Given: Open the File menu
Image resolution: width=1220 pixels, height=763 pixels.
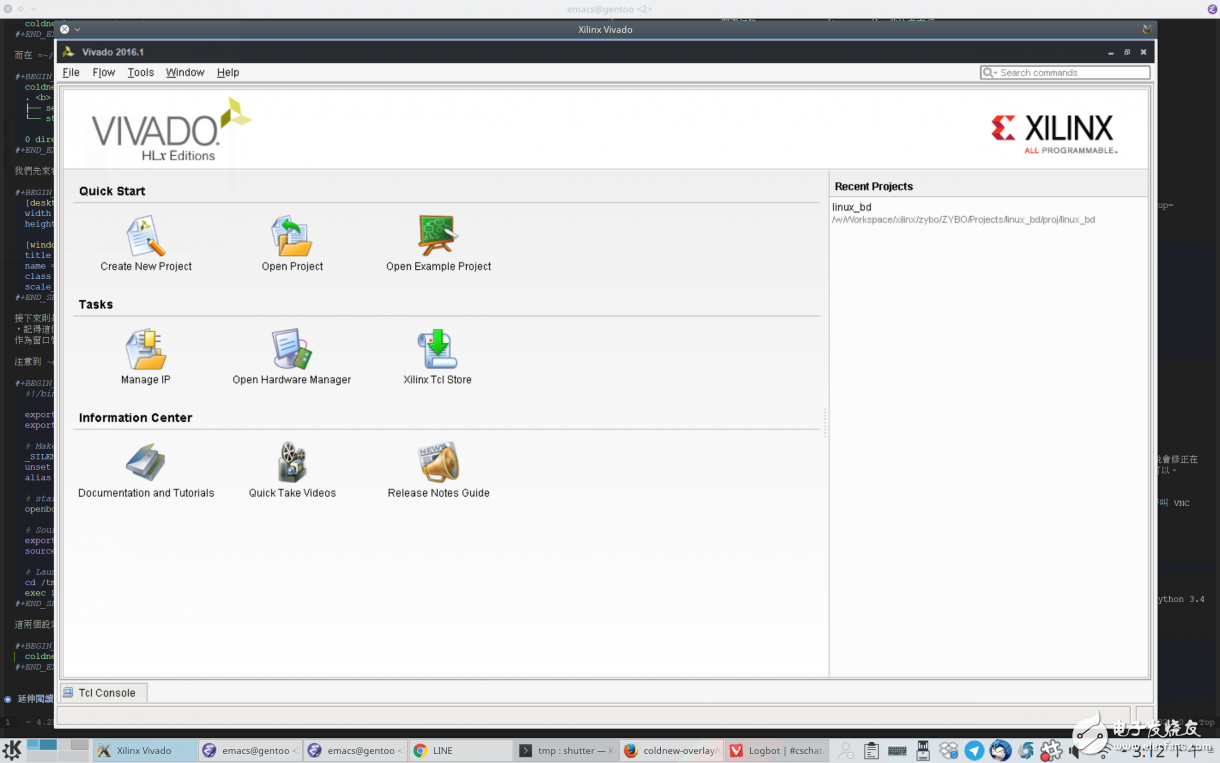Looking at the screenshot, I should pos(71,73).
